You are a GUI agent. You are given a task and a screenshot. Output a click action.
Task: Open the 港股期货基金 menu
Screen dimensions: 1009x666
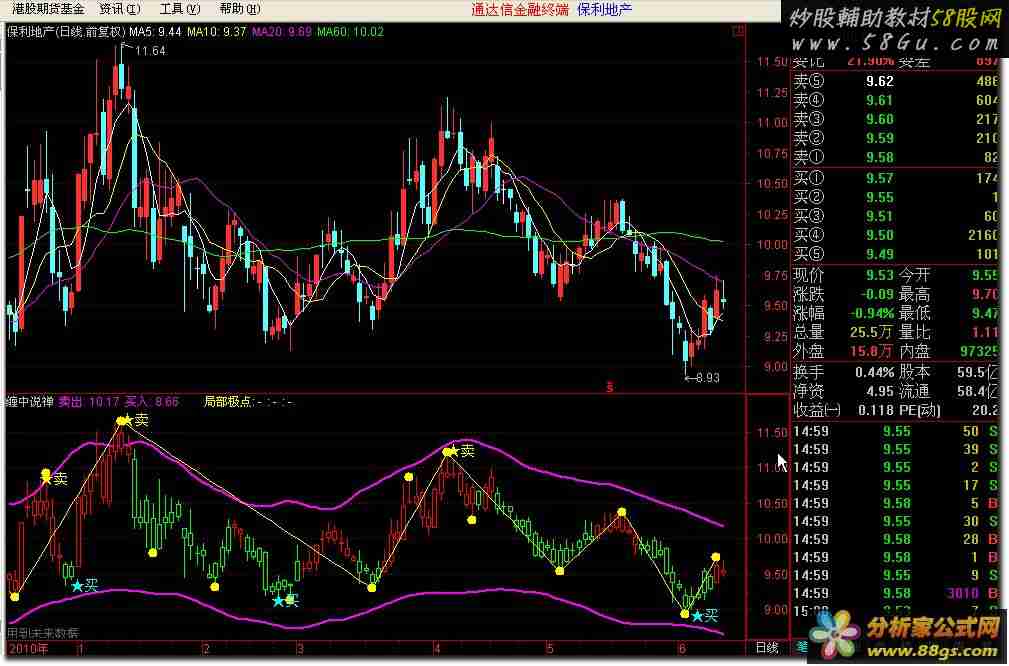(x=48, y=9)
